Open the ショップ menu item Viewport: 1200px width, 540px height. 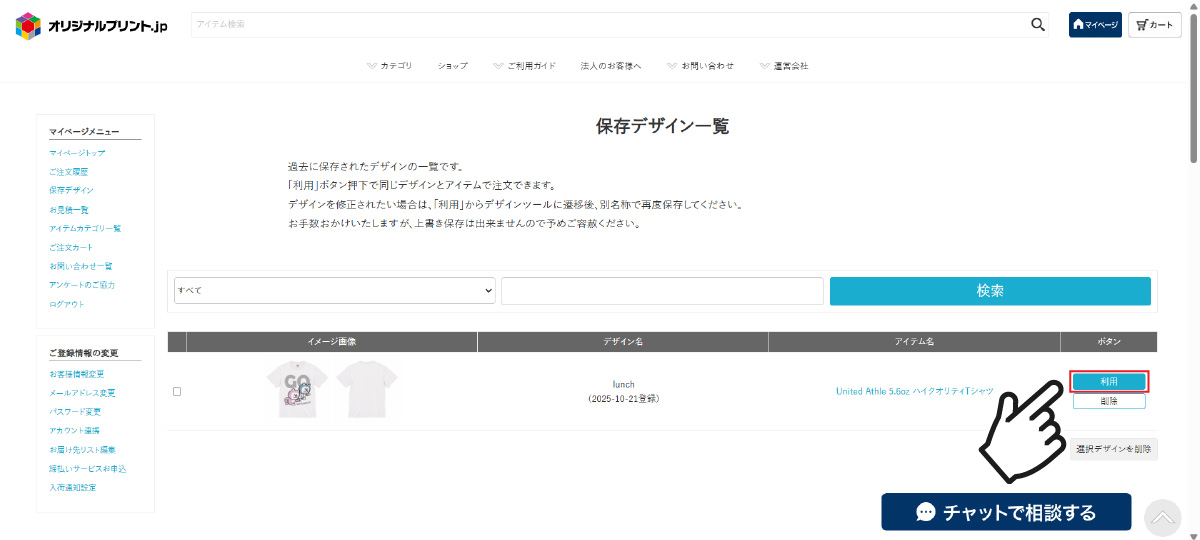(452, 66)
